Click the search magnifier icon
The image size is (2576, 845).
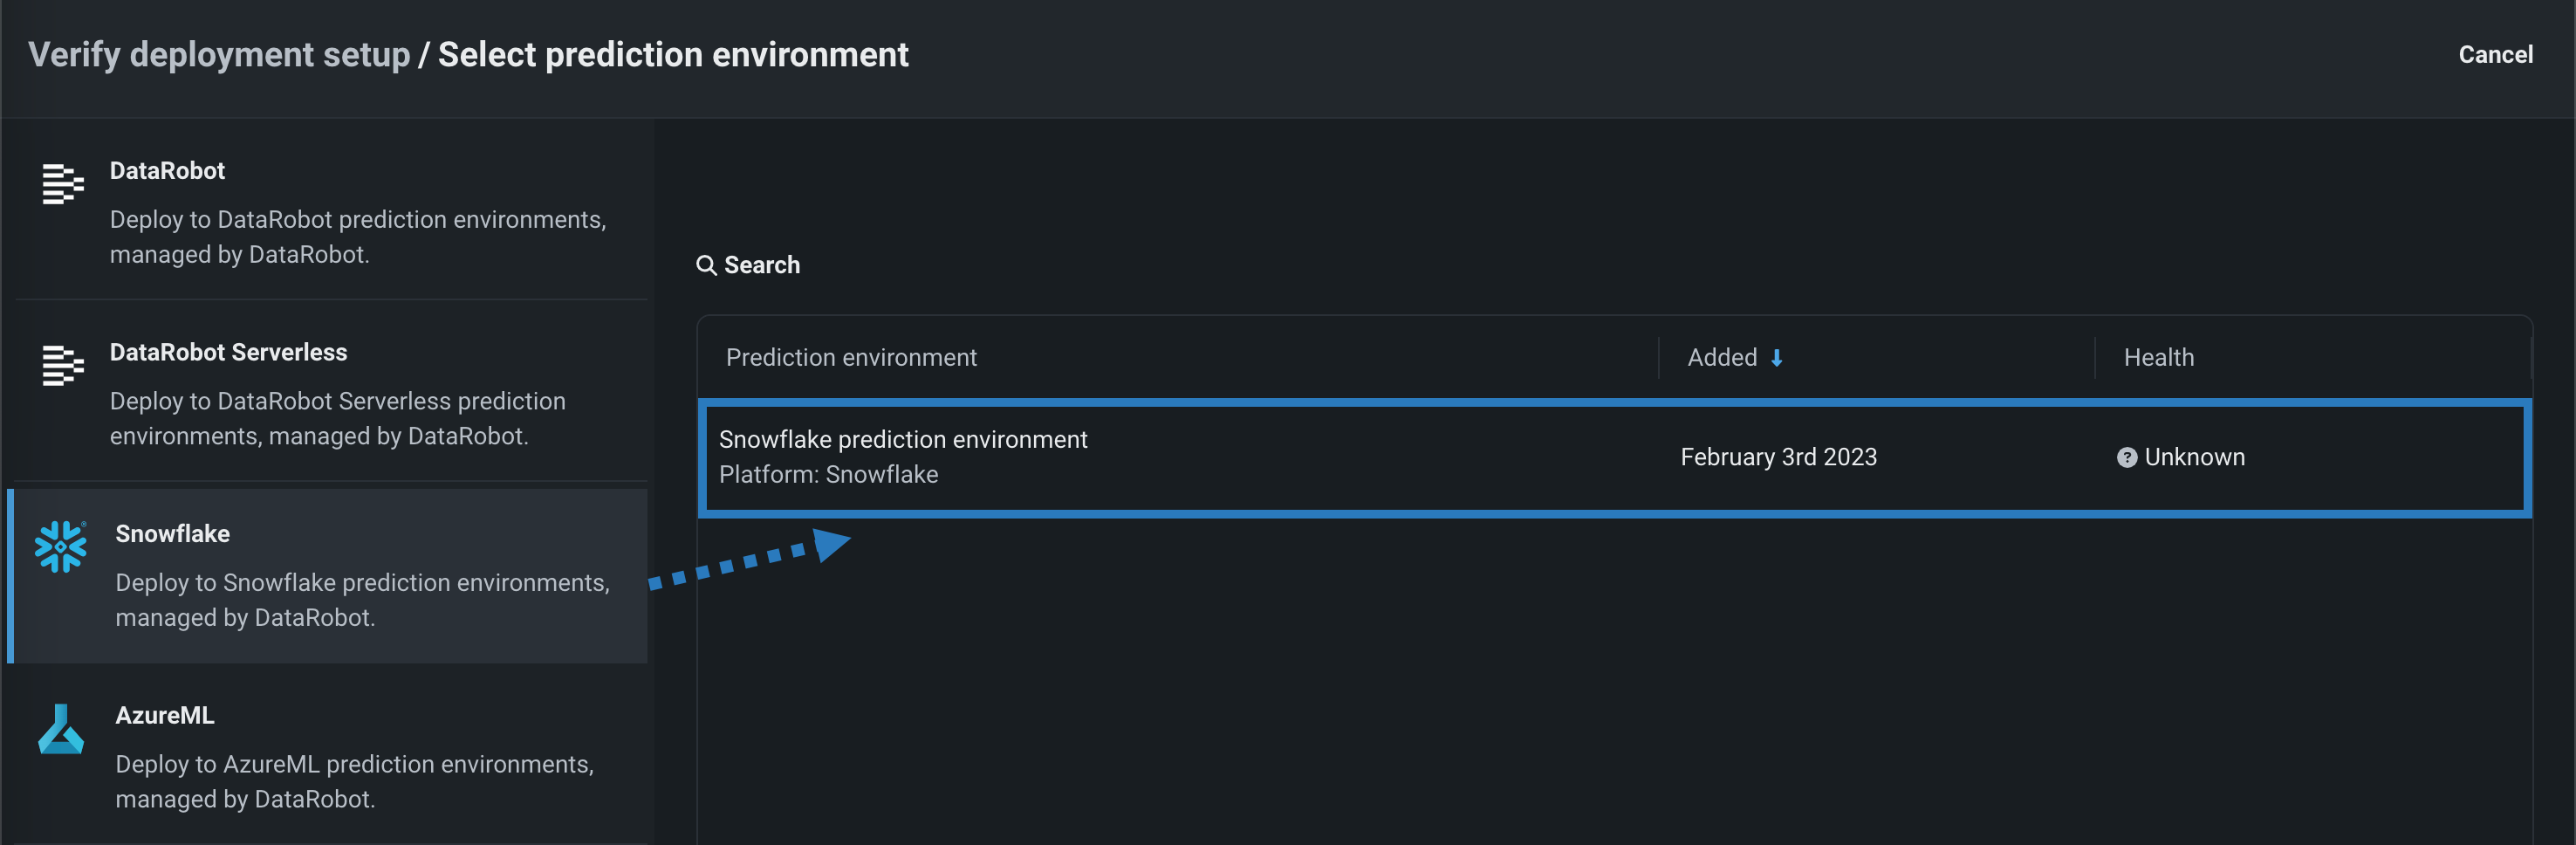tap(706, 265)
